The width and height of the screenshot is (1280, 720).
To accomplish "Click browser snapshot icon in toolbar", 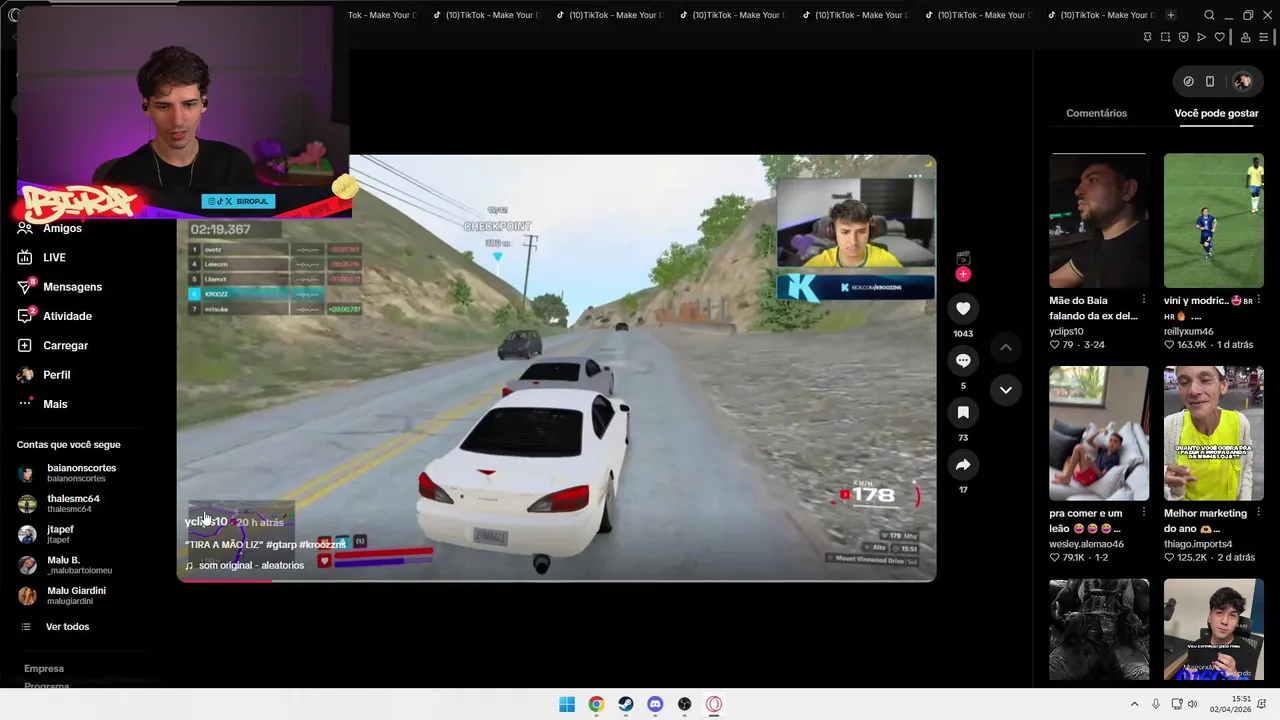I will 1165,37.
